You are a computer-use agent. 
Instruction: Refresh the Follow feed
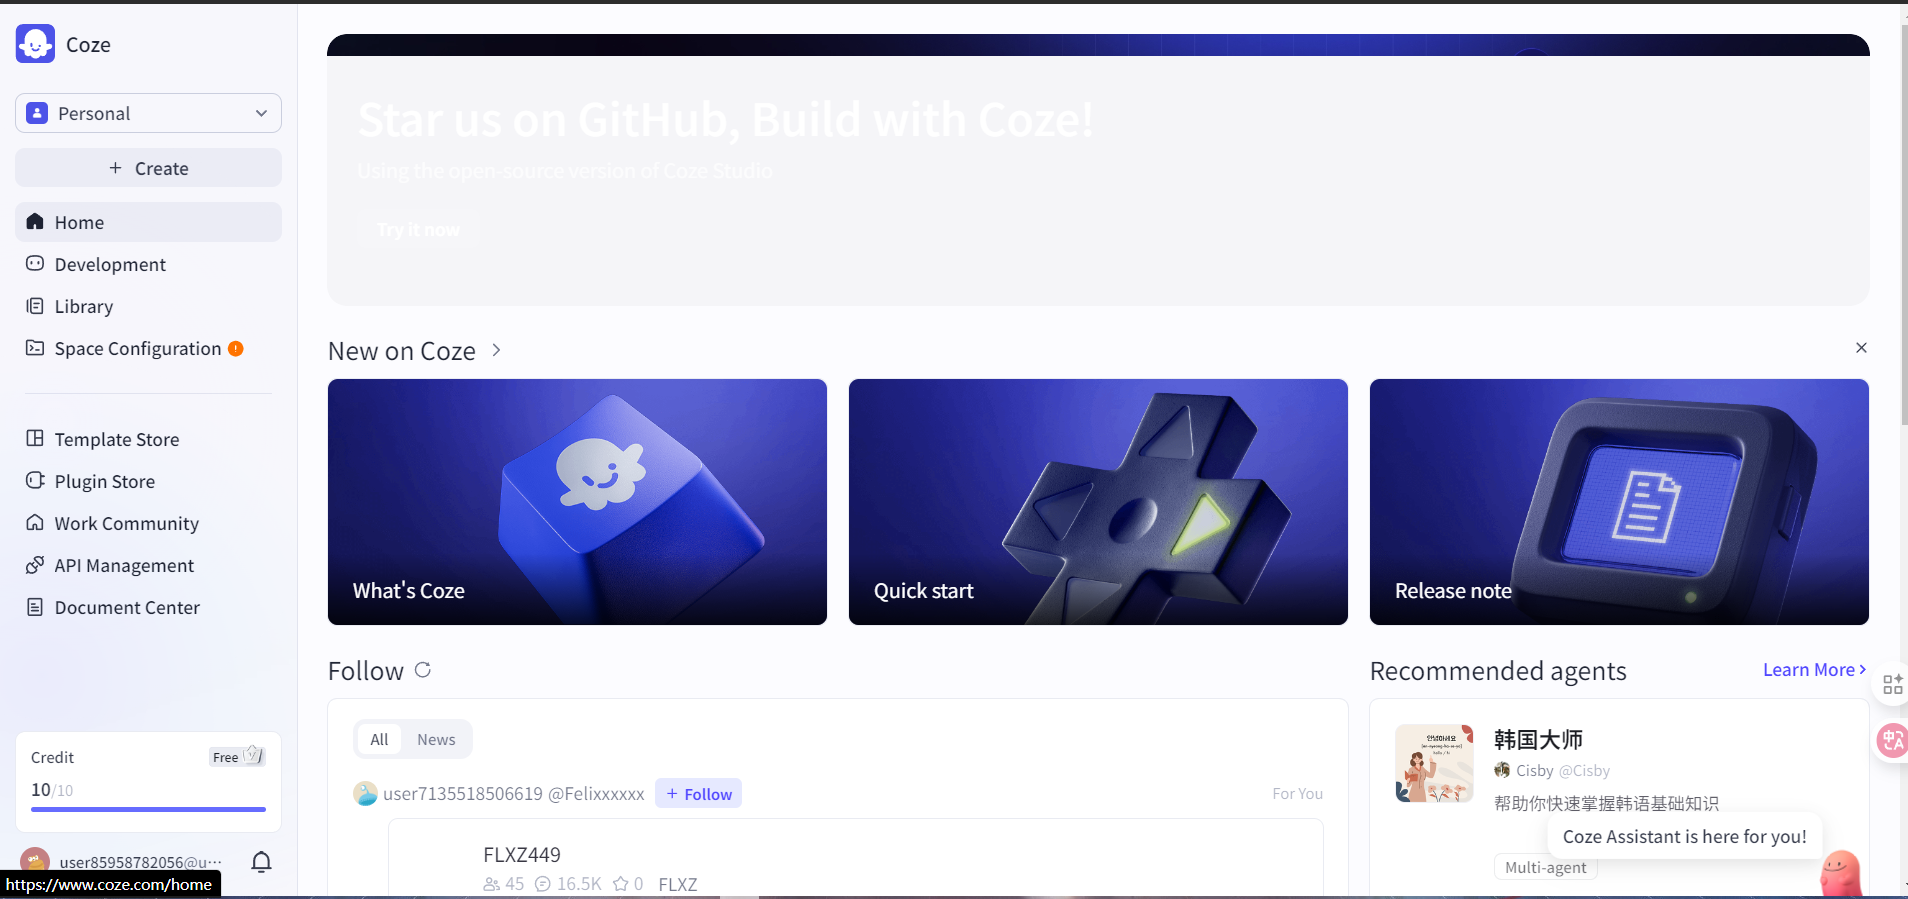click(423, 670)
